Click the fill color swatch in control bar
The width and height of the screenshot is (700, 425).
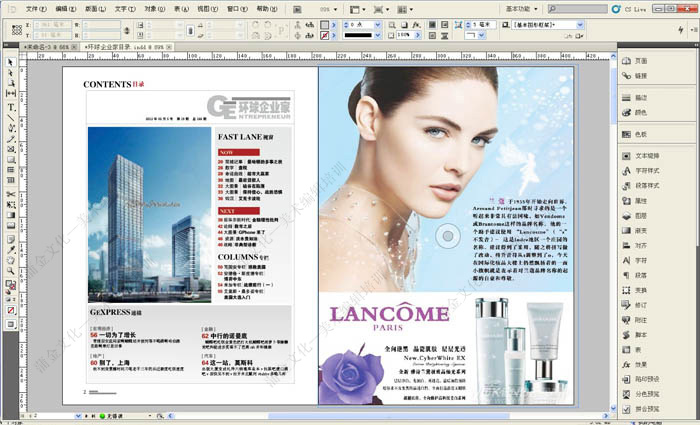pos(325,25)
